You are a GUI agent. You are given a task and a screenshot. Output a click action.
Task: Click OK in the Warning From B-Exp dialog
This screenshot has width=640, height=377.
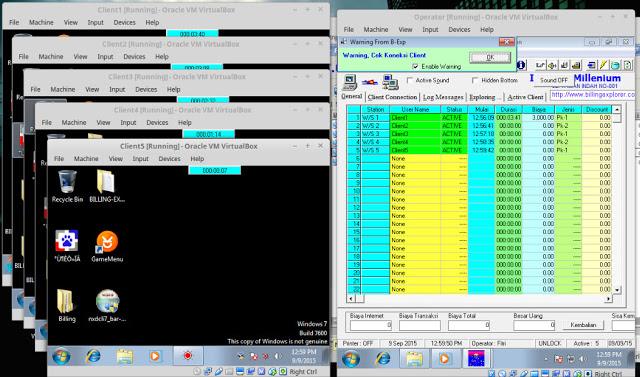(x=490, y=58)
